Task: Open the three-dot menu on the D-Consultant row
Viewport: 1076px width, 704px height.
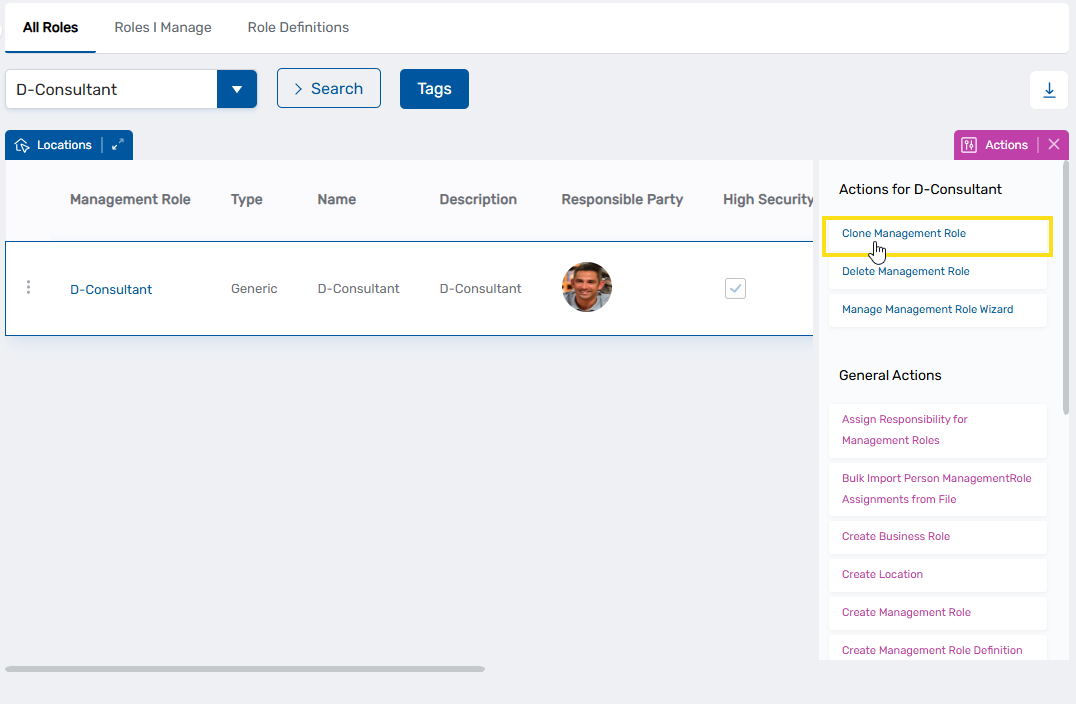Action: (28, 287)
